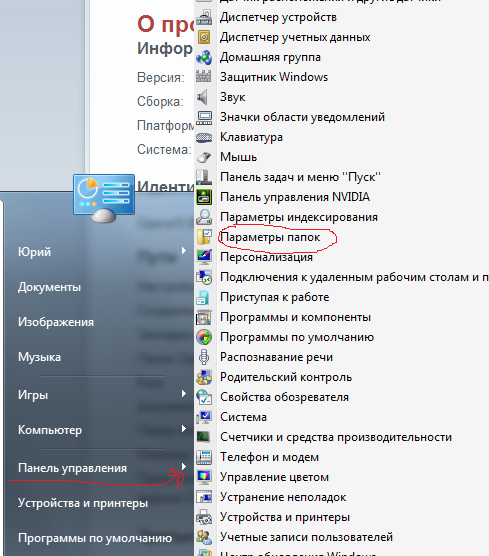Expand the Панель управления submenu arrow

click(x=184, y=467)
